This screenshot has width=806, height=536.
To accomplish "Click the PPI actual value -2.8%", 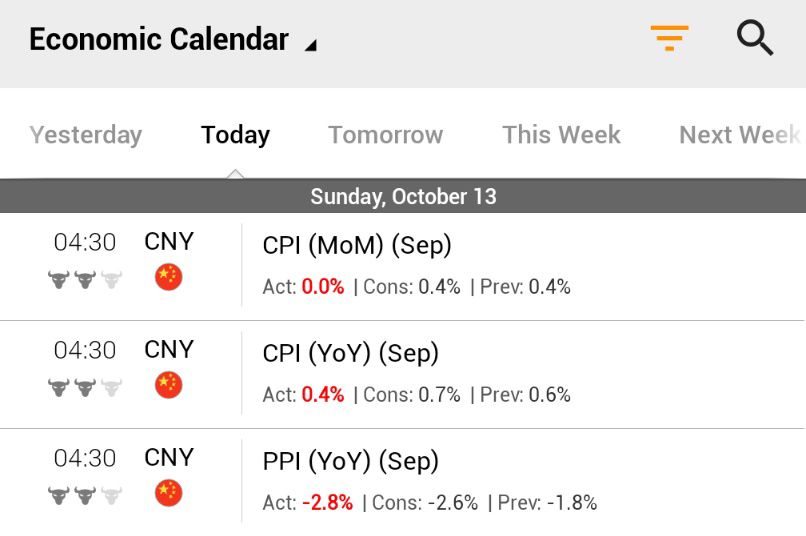I will click(x=327, y=503).
